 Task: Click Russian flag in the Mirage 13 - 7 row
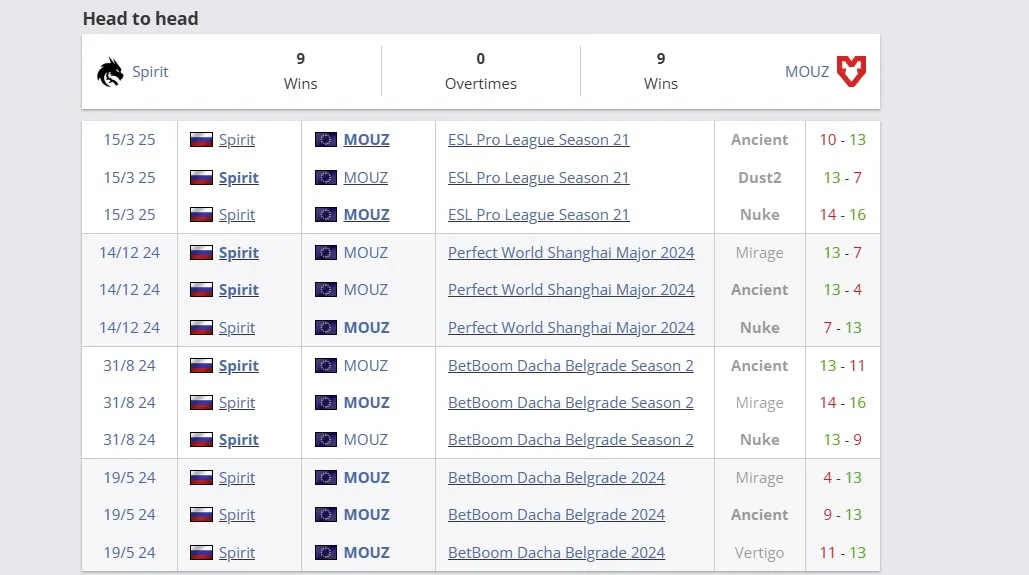click(201, 253)
